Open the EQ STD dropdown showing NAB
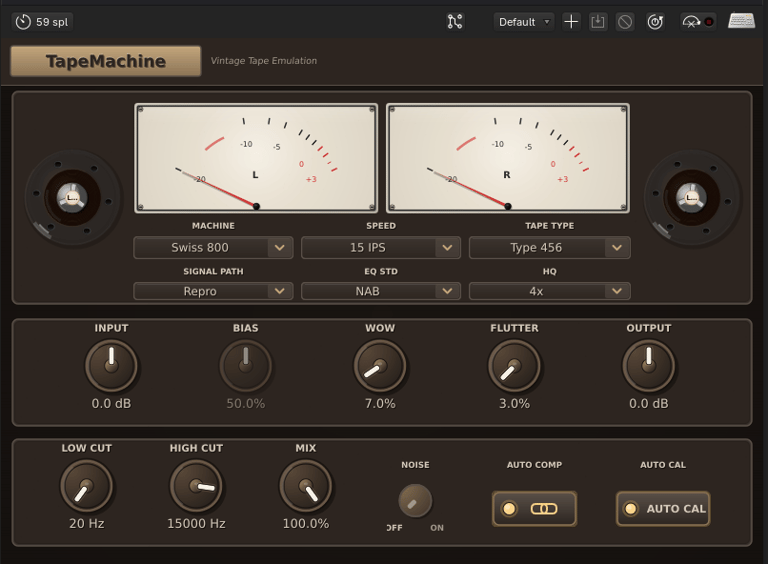This screenshot has height=564, width=768. [x=381, y=291]
